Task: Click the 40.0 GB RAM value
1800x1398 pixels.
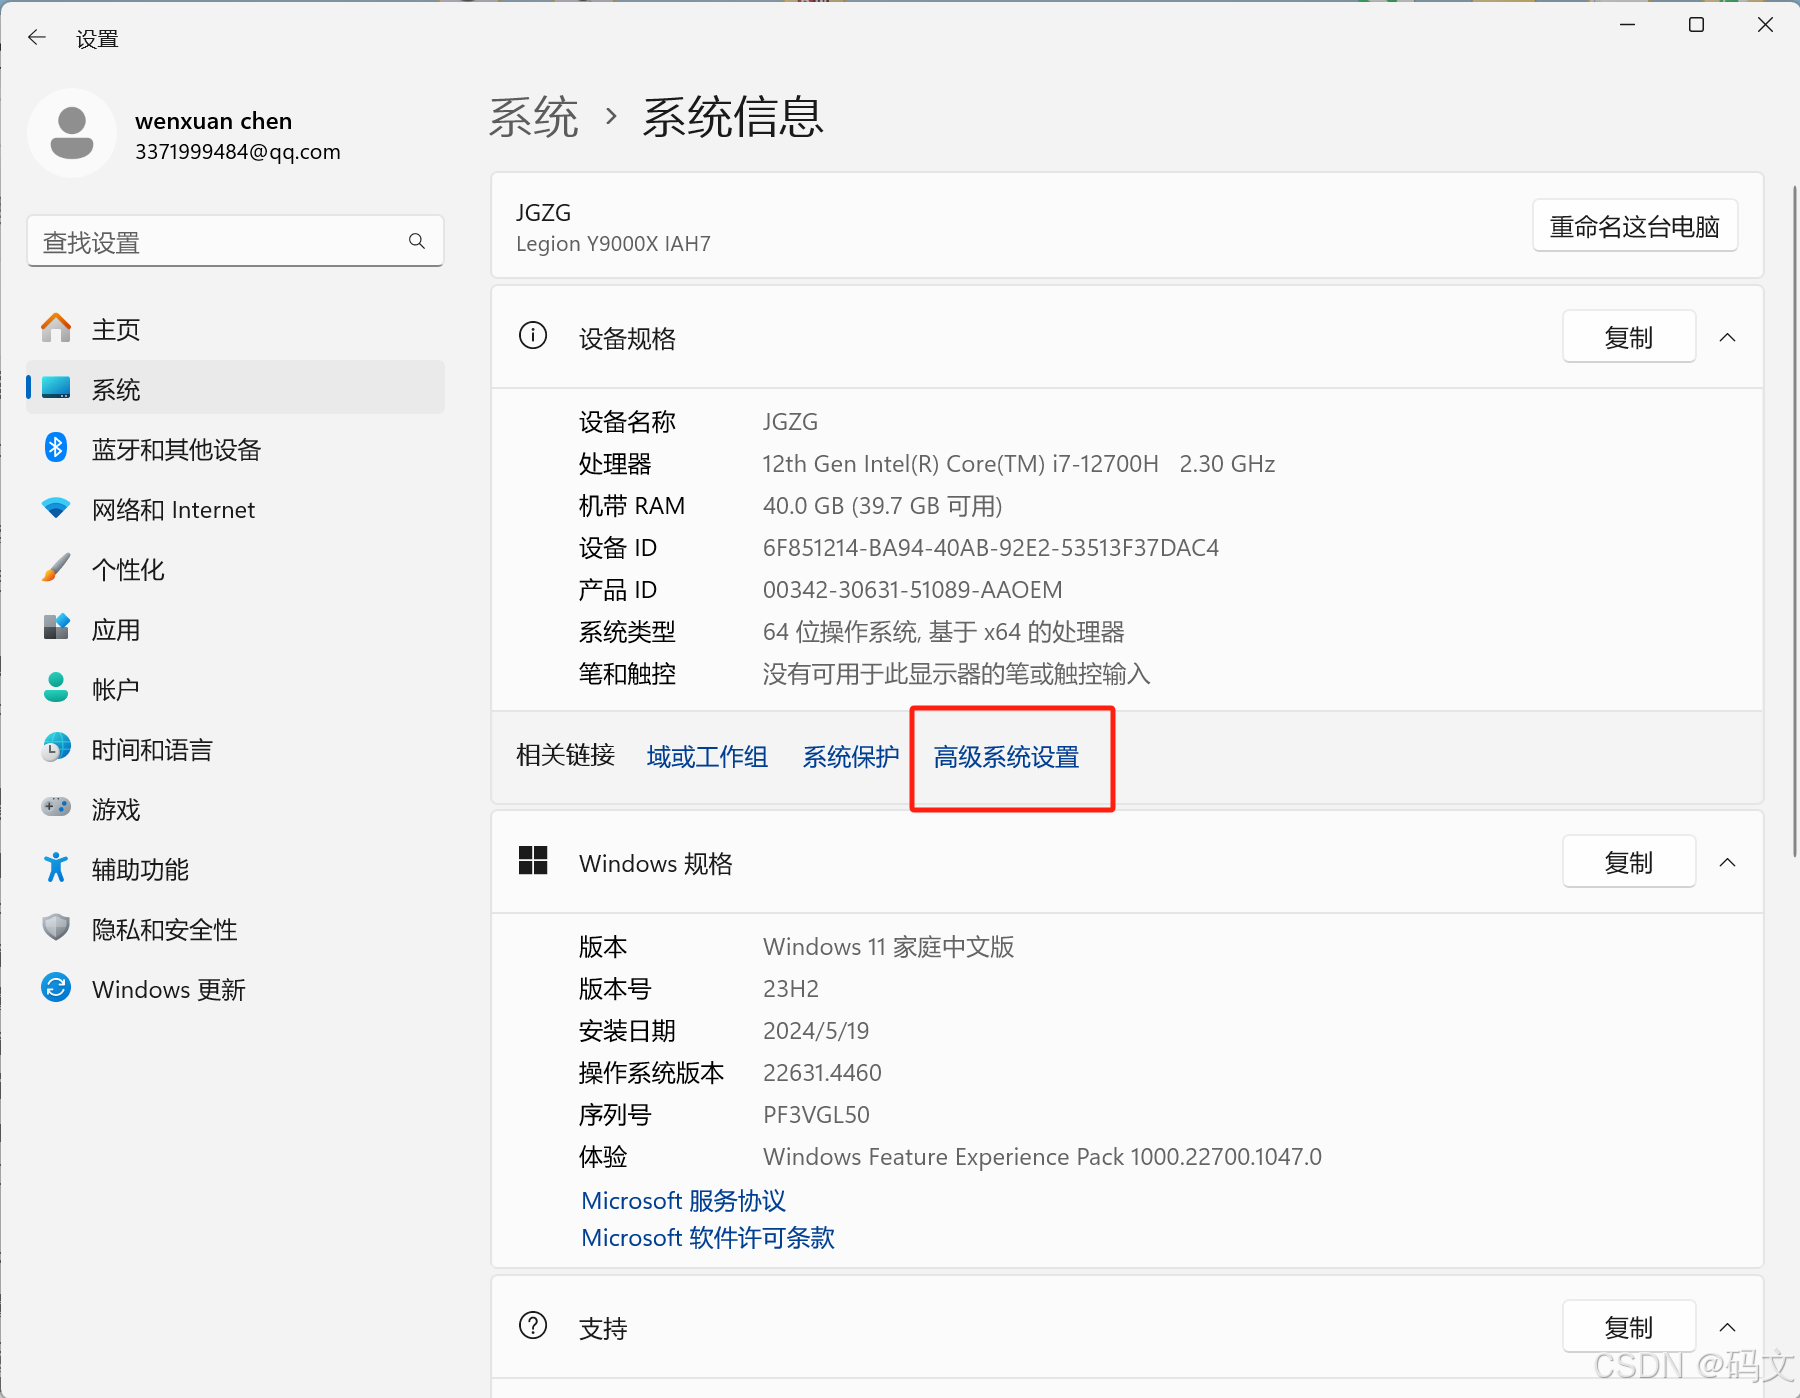Action: [x=883, y=506]
